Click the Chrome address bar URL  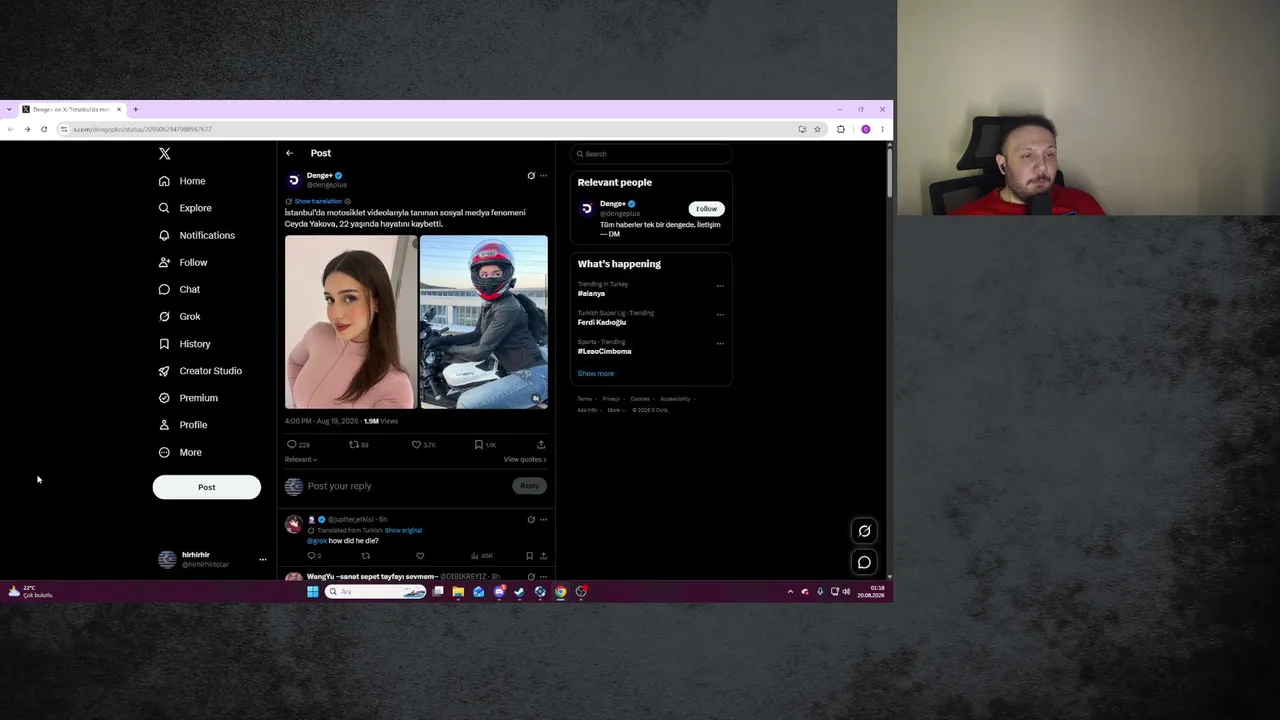pos(142,129)
